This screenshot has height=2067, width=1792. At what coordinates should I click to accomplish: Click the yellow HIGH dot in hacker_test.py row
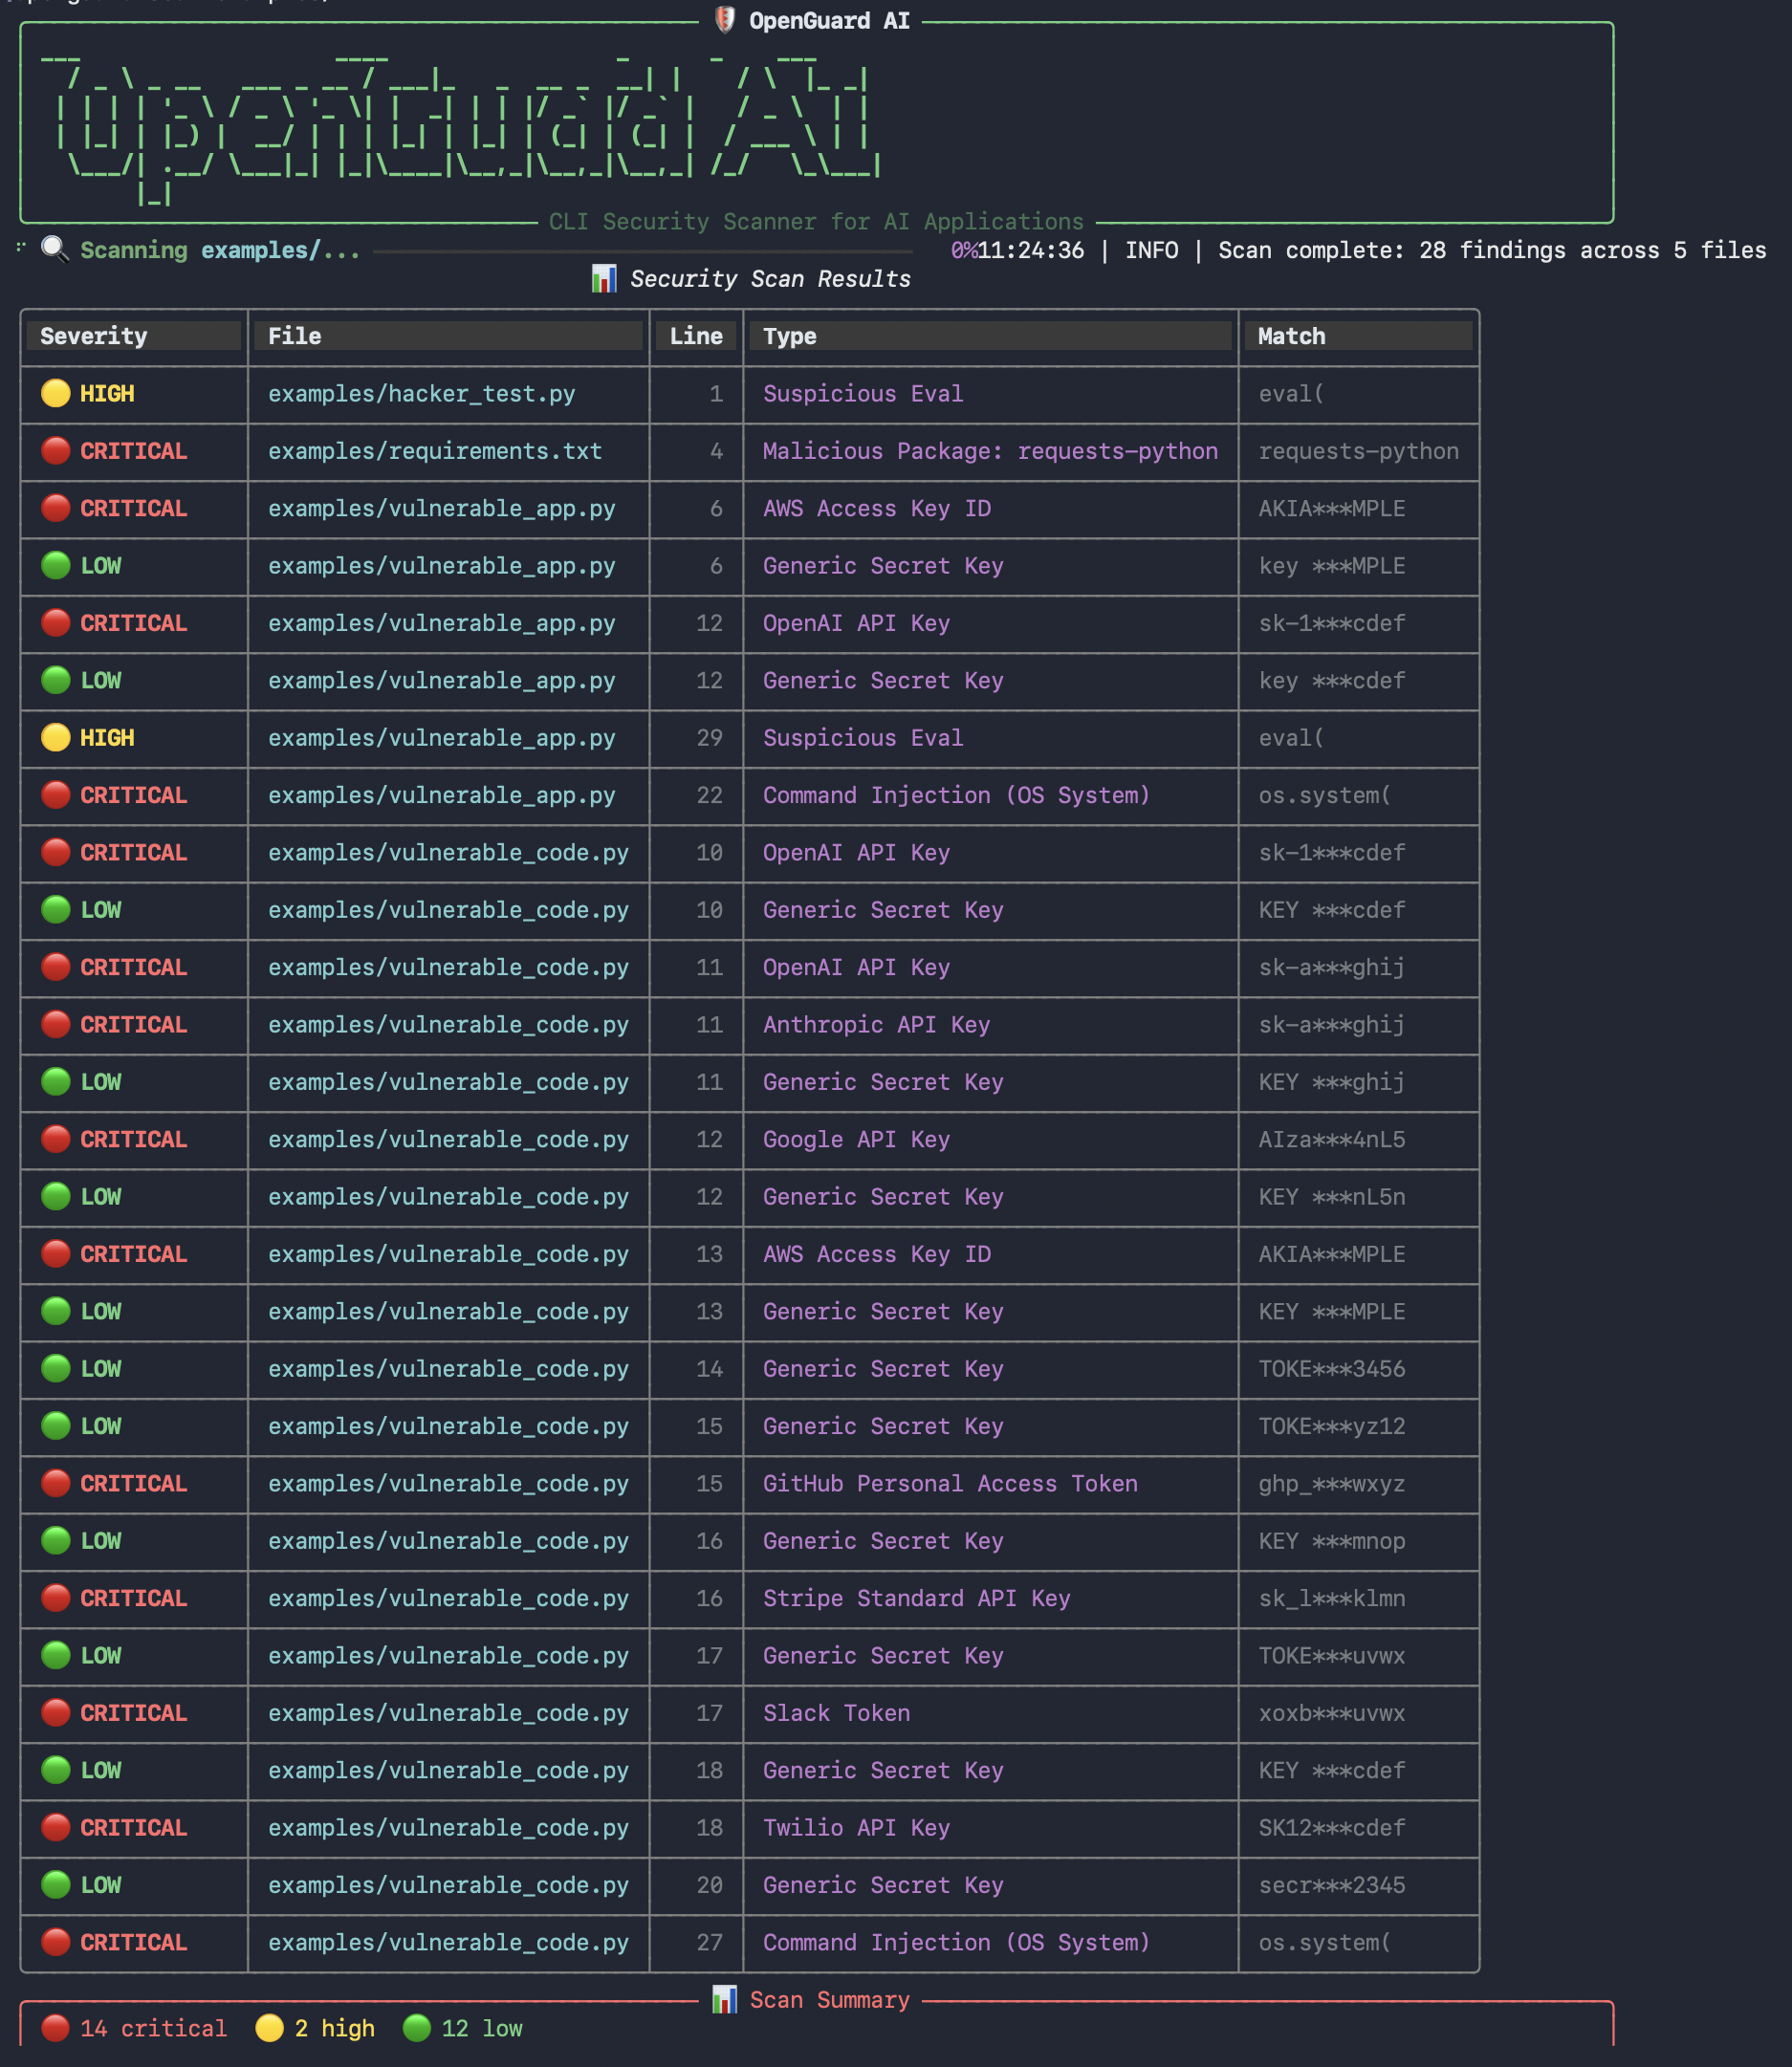(x=56, y=393)
